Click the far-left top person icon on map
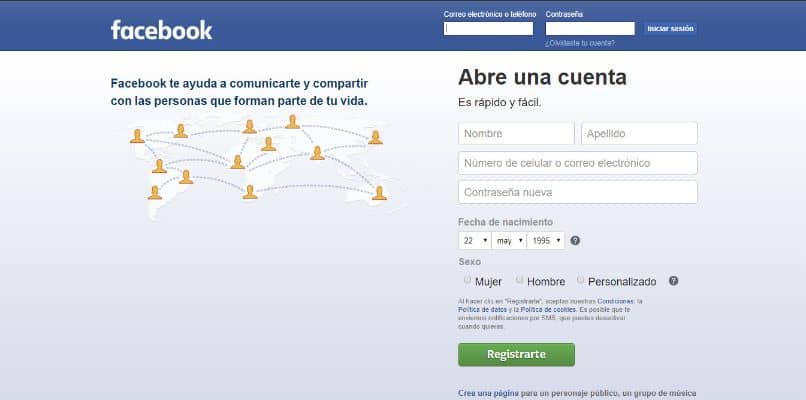 point(137,136)
